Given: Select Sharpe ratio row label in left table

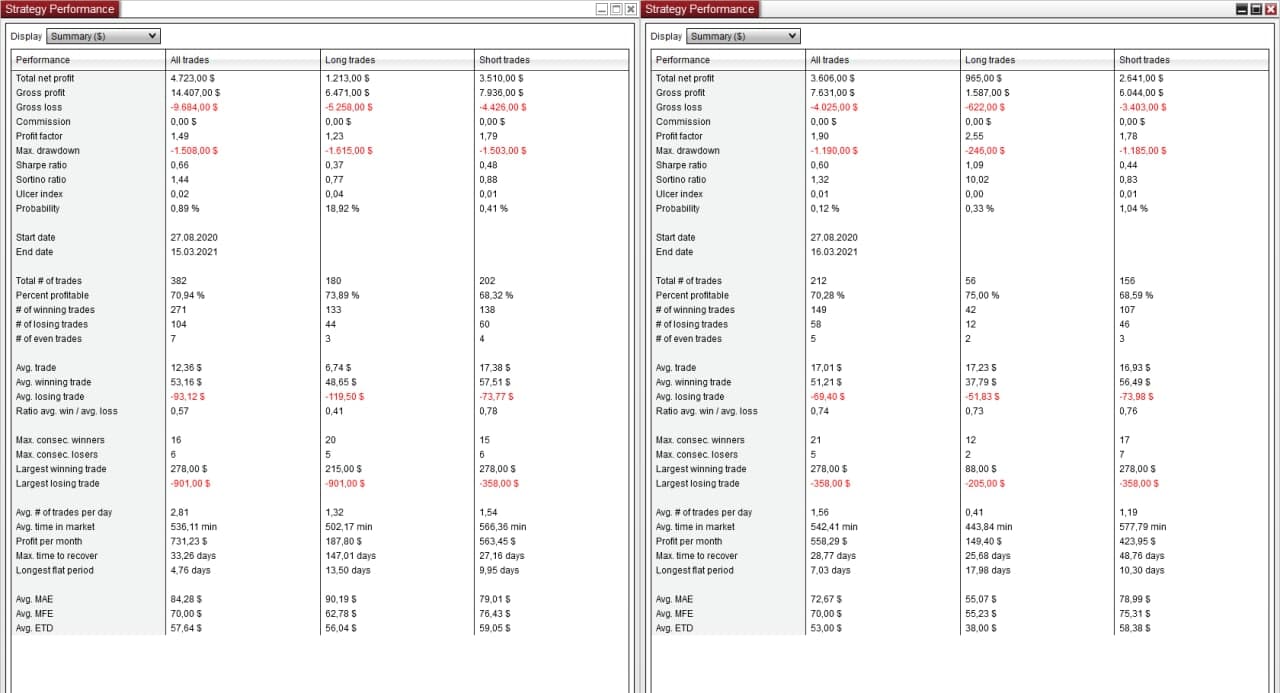Looking at the screenshot, I should 41,165.
